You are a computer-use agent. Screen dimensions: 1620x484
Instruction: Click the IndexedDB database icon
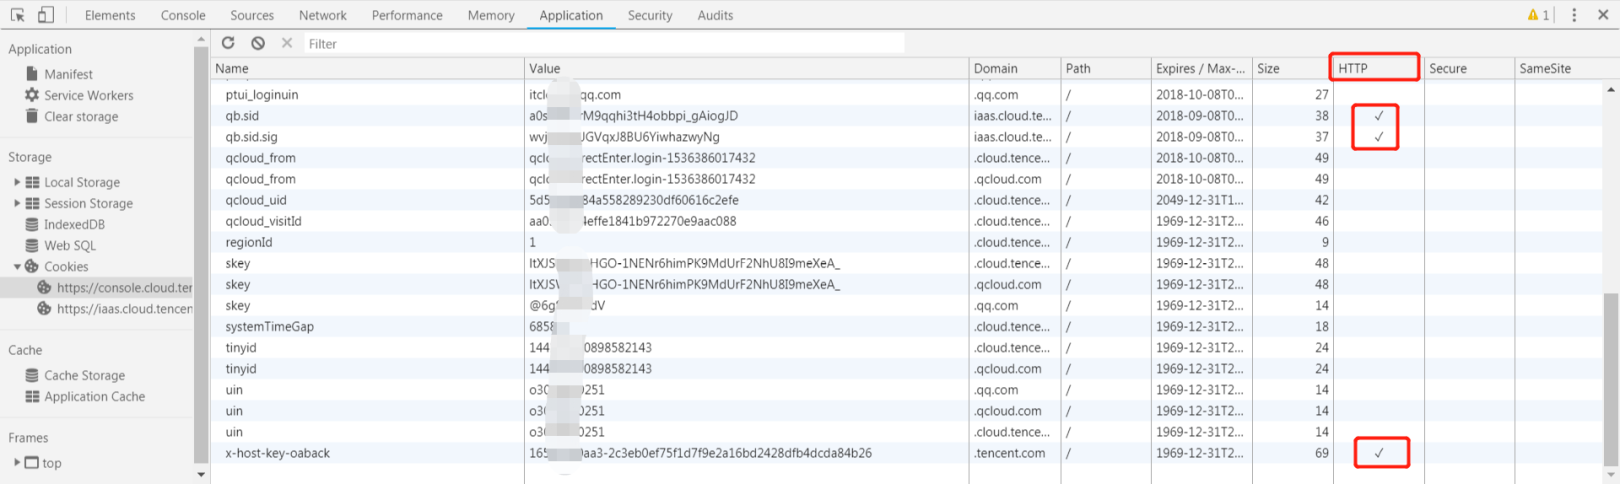32,224
